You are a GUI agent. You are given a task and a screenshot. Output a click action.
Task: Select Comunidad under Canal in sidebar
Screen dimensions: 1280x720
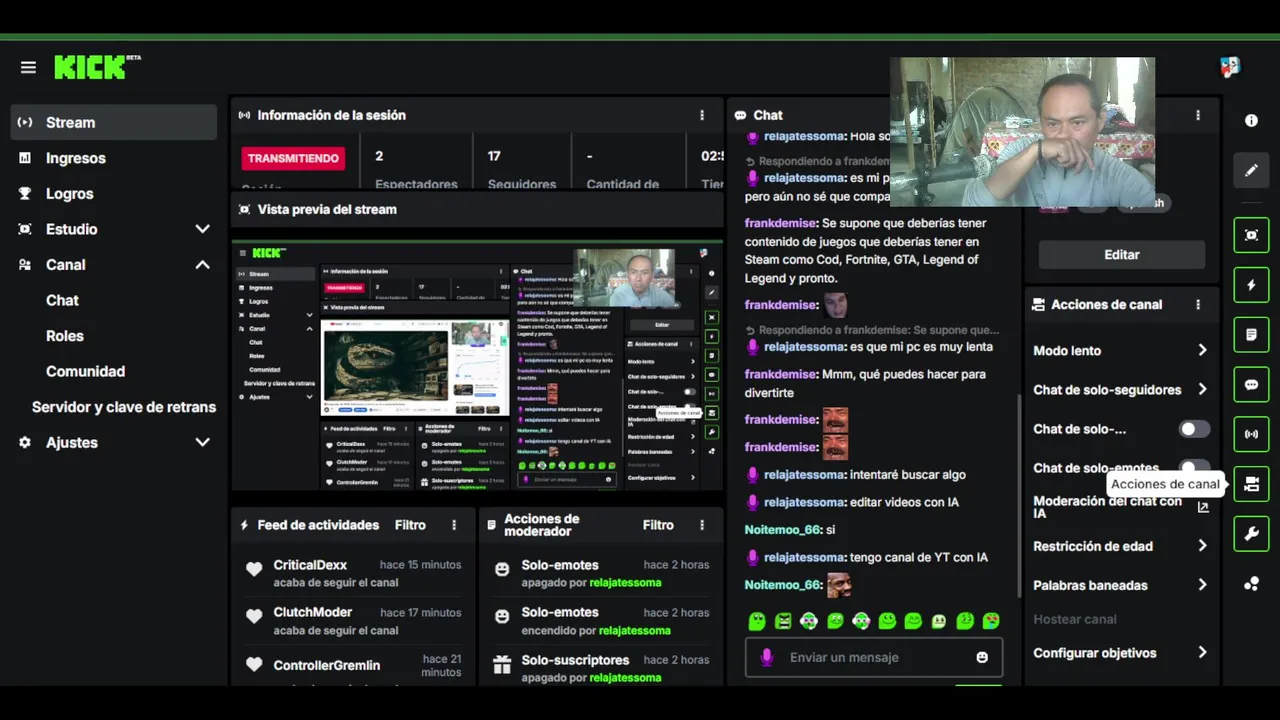coord(85,371)
